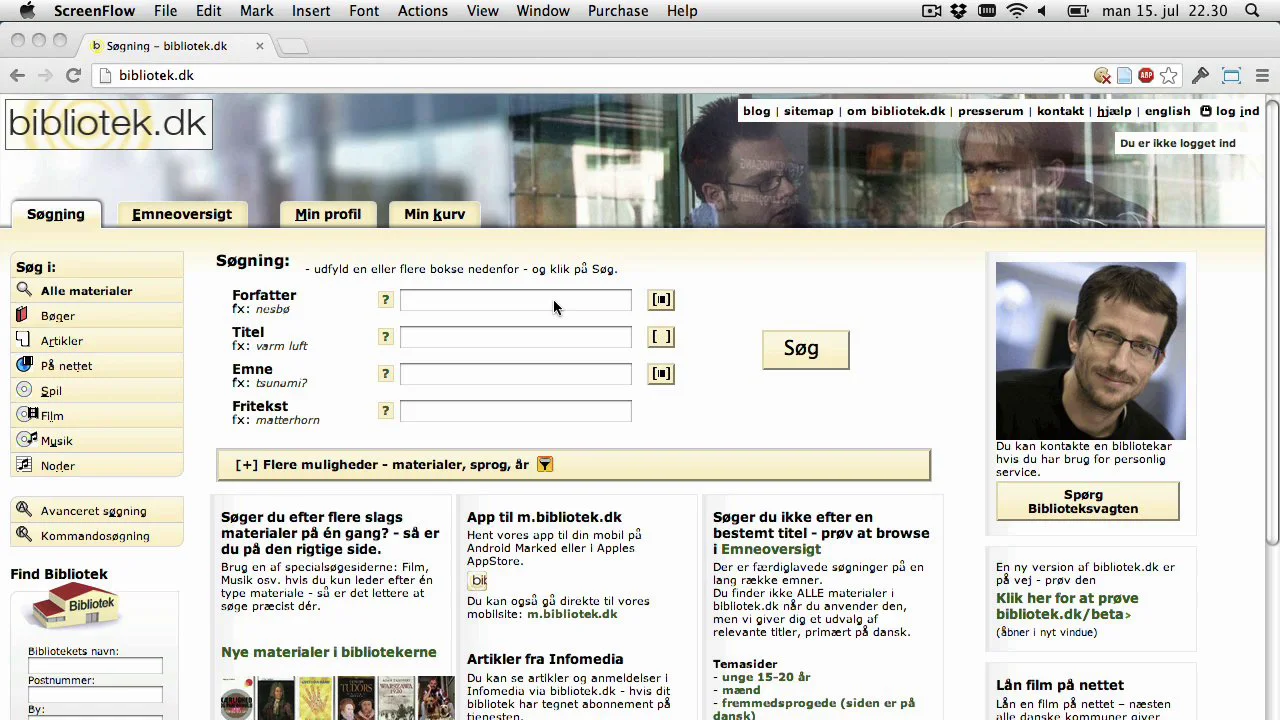This screenshot has width=1280, height=720.
Task: Select Alle materialer in the Søg i list
Action: [x=97, y=291]
